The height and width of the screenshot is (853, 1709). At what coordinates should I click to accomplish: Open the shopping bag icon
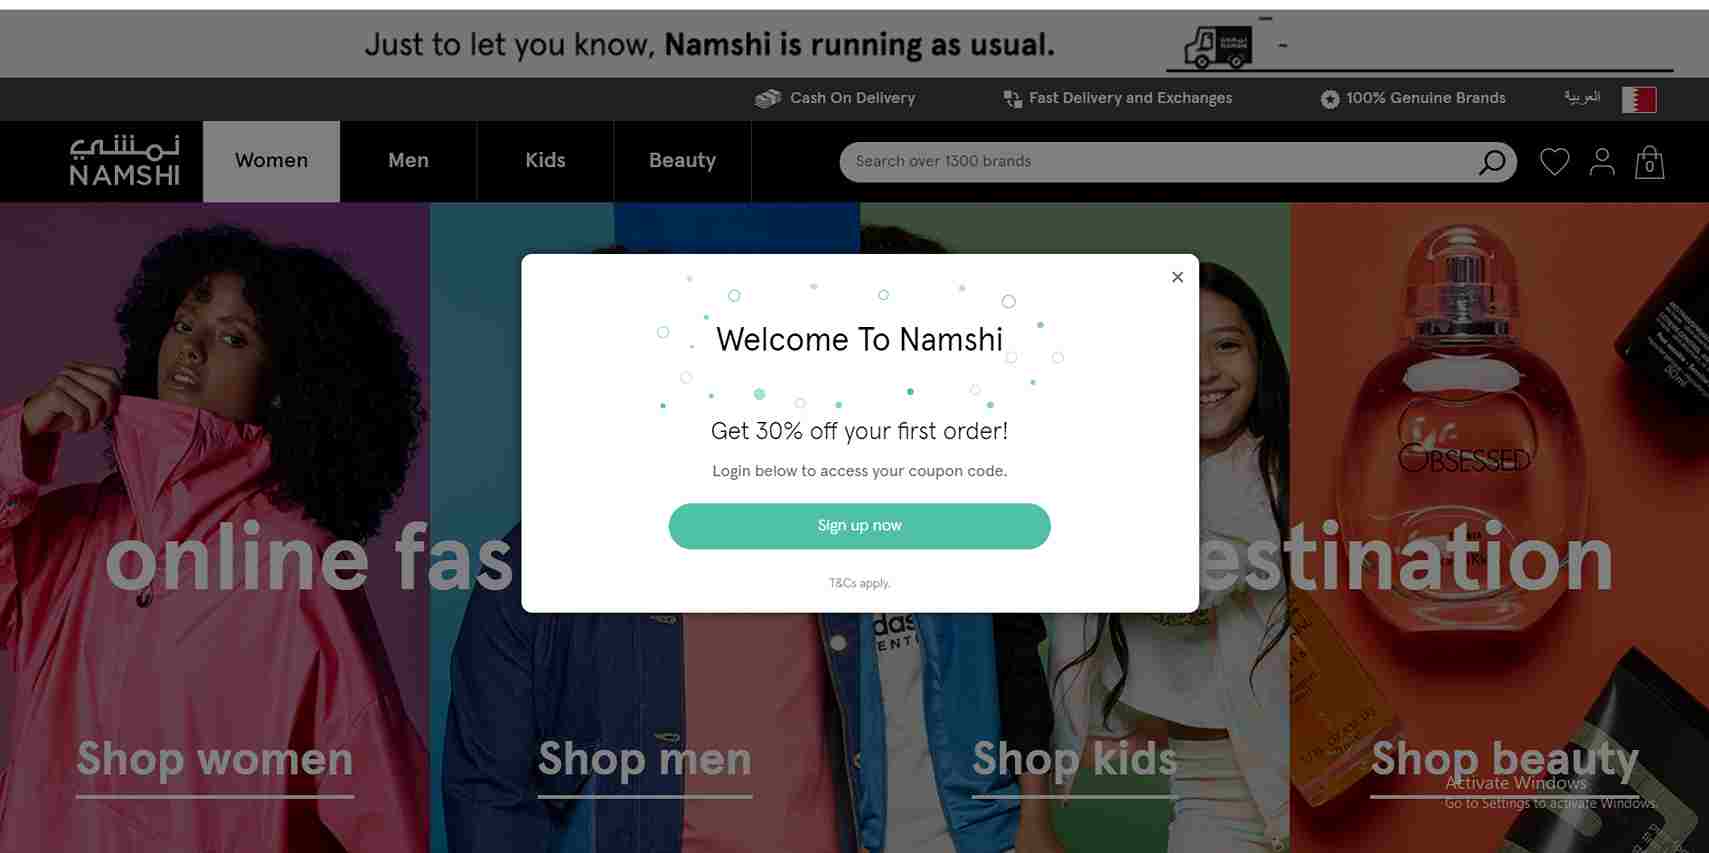pos(1649,162)
